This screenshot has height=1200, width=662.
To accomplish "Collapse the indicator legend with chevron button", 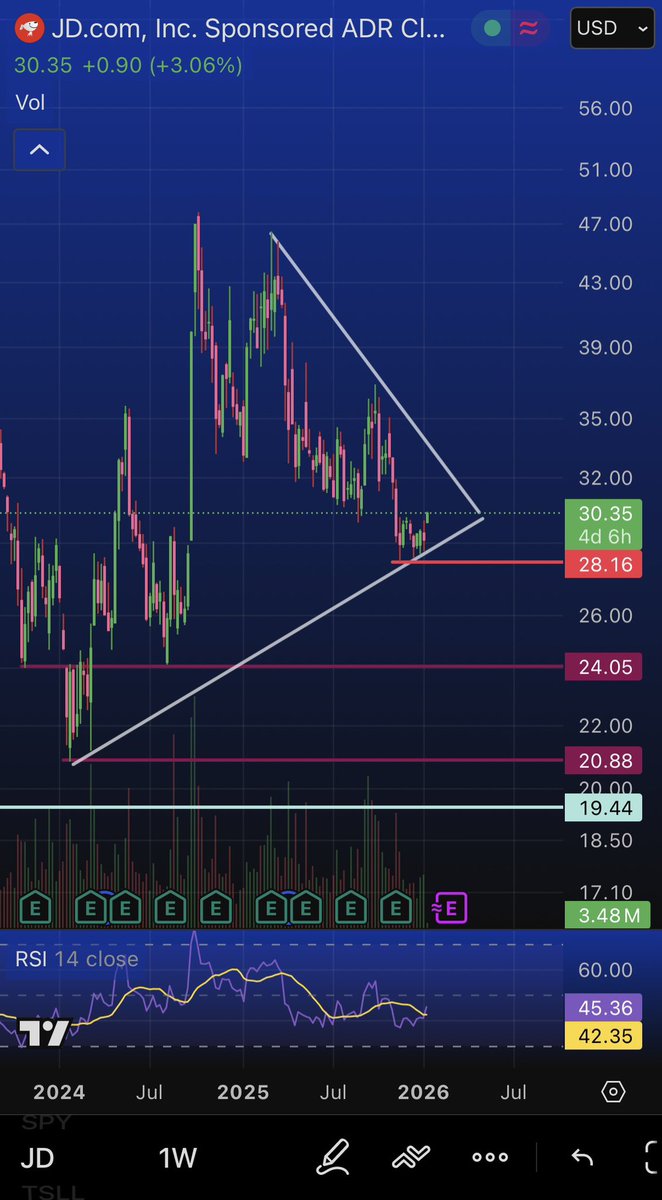I will [39, 150].
